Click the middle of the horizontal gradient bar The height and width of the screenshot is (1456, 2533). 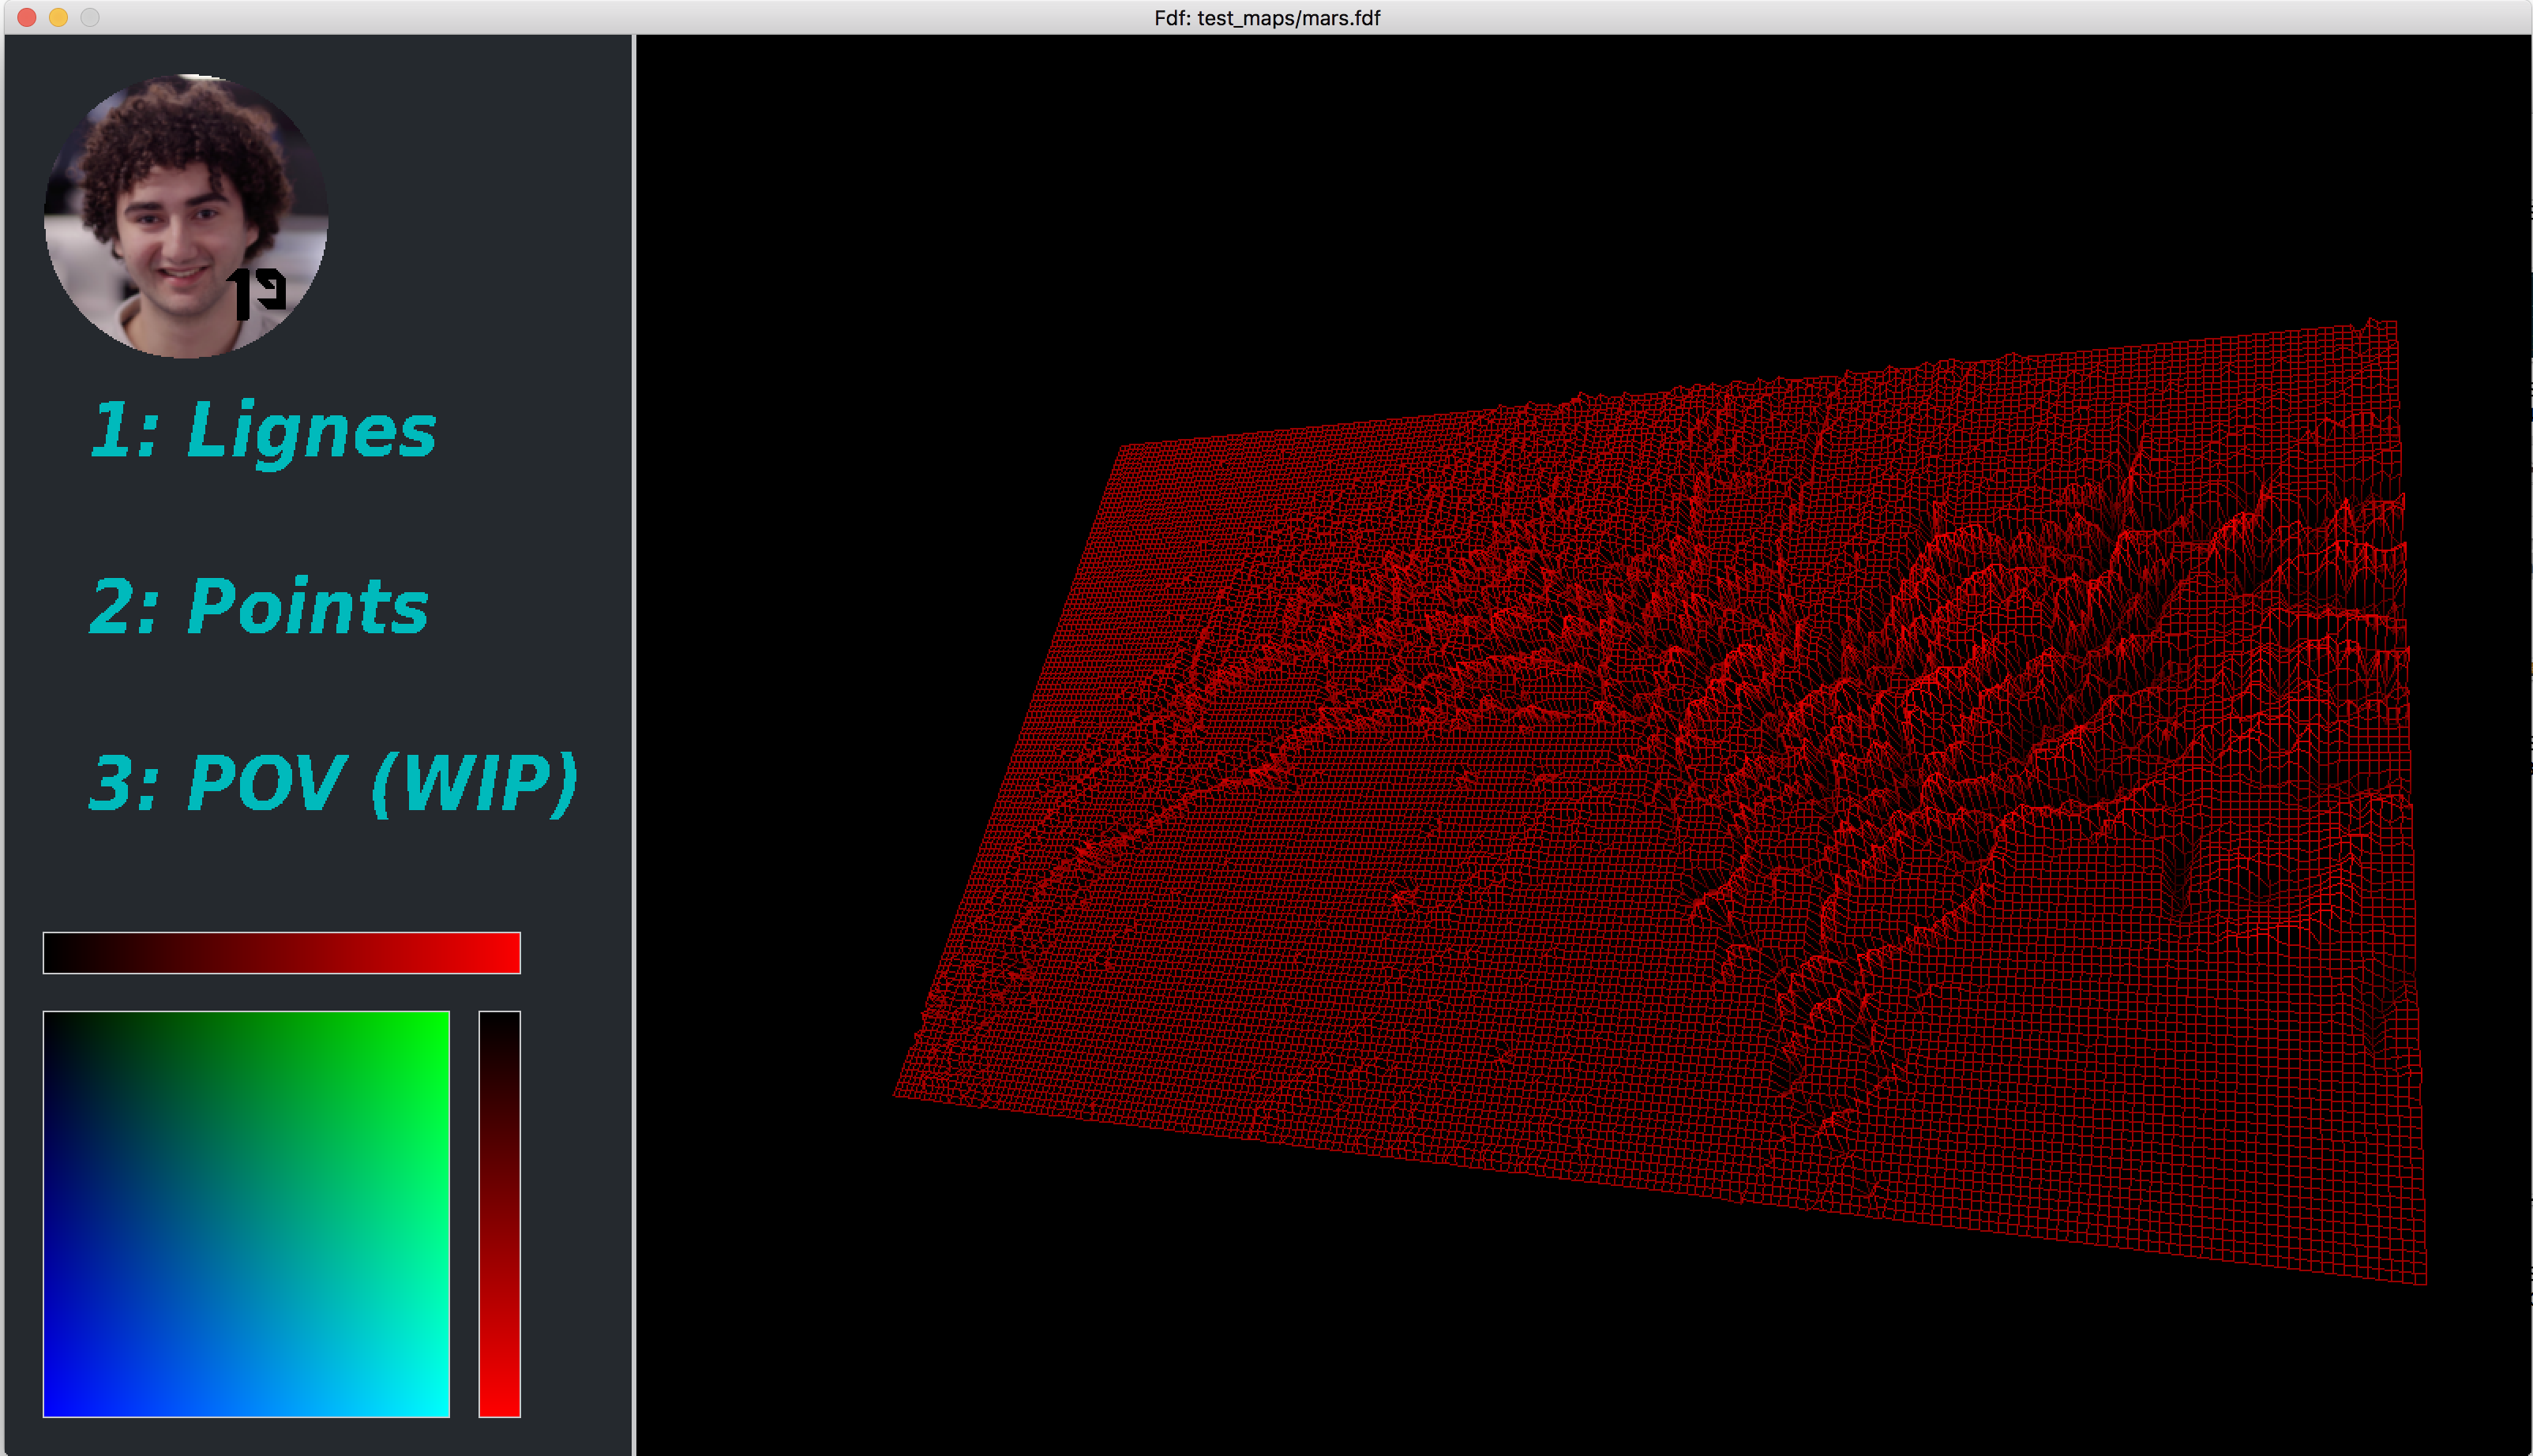tap(281, 953)
